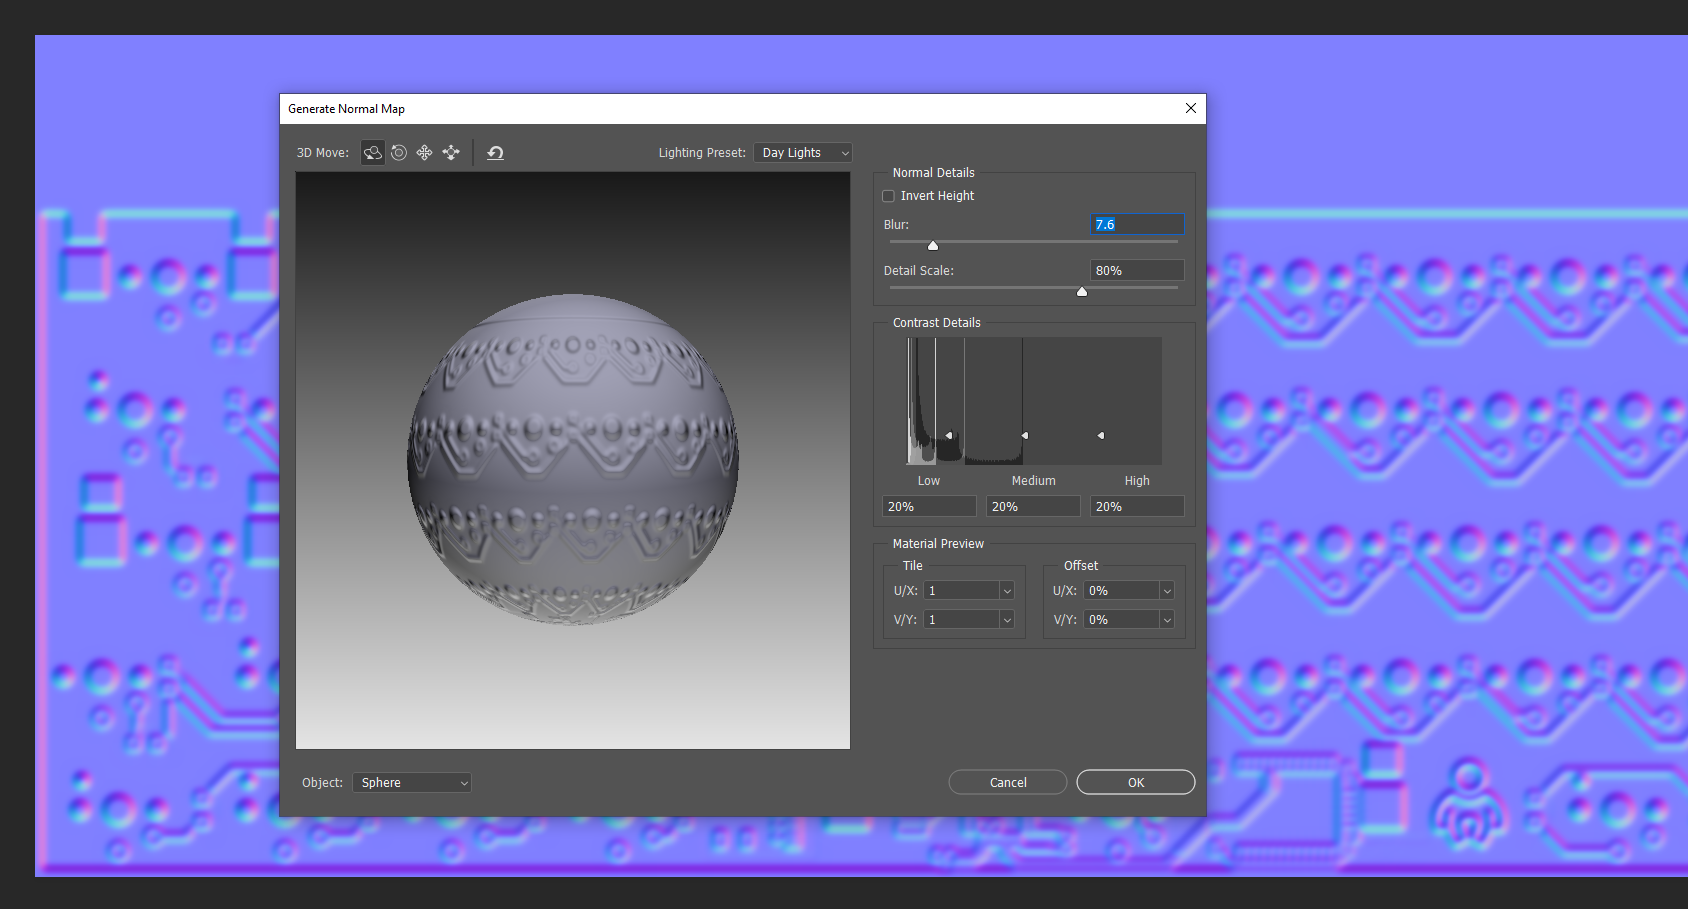Enable the Invert Height checkbox
The height and width of the screenshot is (909, 1688).
[888, 195]
